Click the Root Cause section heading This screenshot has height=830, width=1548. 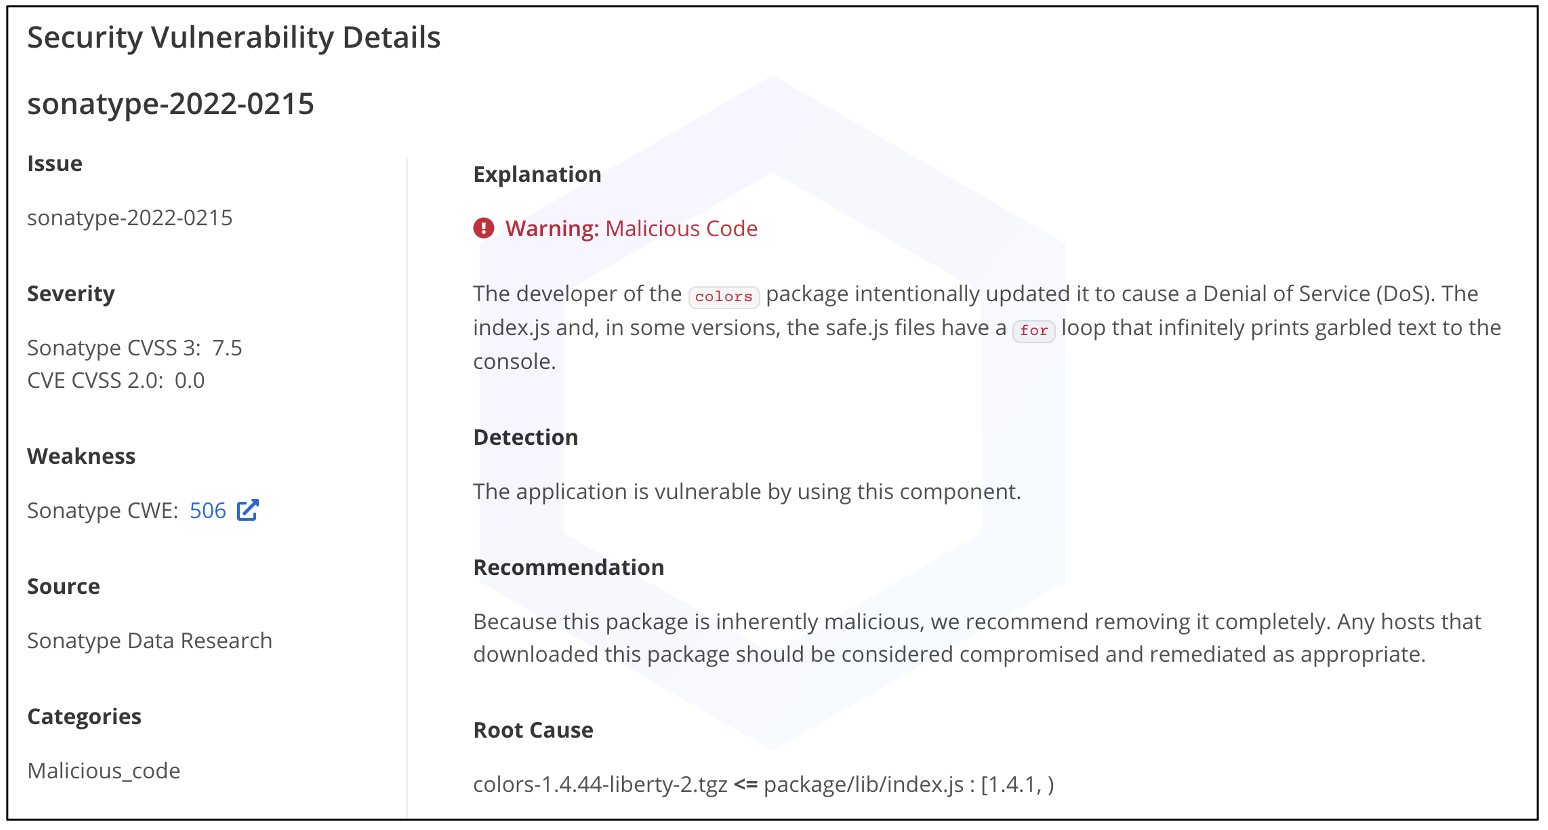(533, 731)
